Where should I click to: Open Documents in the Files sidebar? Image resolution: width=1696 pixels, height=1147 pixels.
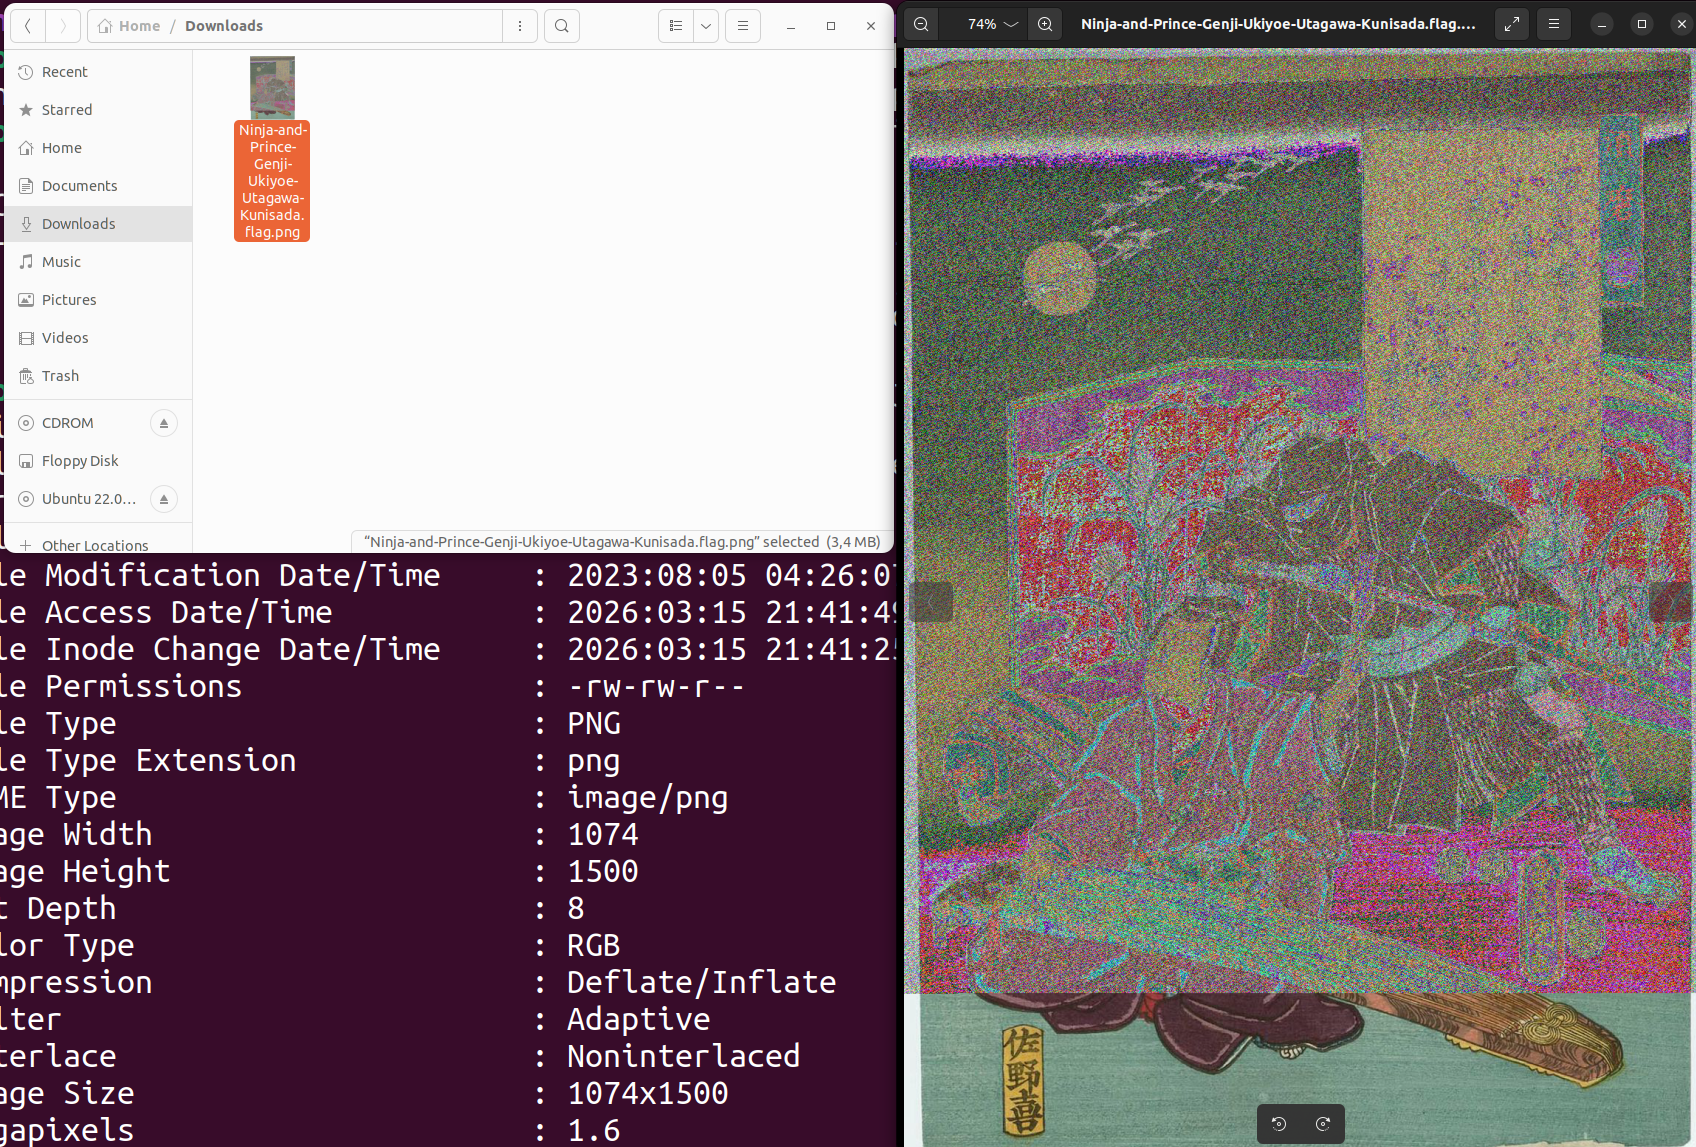(x=98, y=186)
